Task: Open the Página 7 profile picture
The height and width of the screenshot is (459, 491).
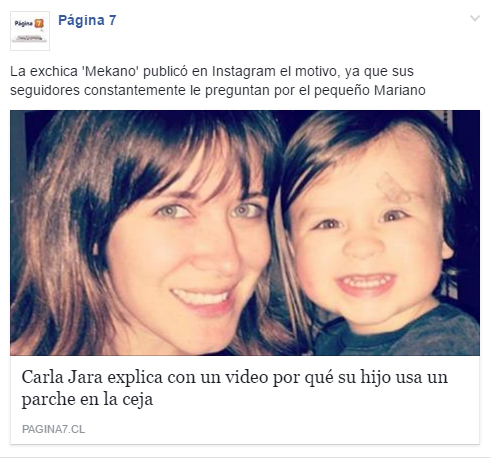Action: 30,31
